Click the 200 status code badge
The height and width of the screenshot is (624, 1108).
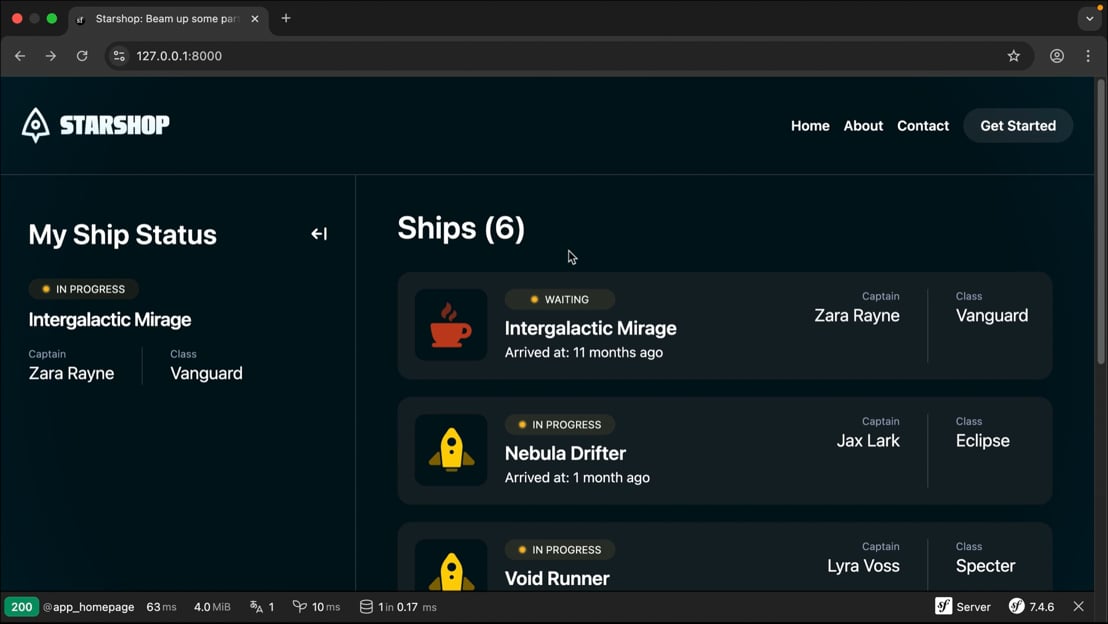coord(21,607)
